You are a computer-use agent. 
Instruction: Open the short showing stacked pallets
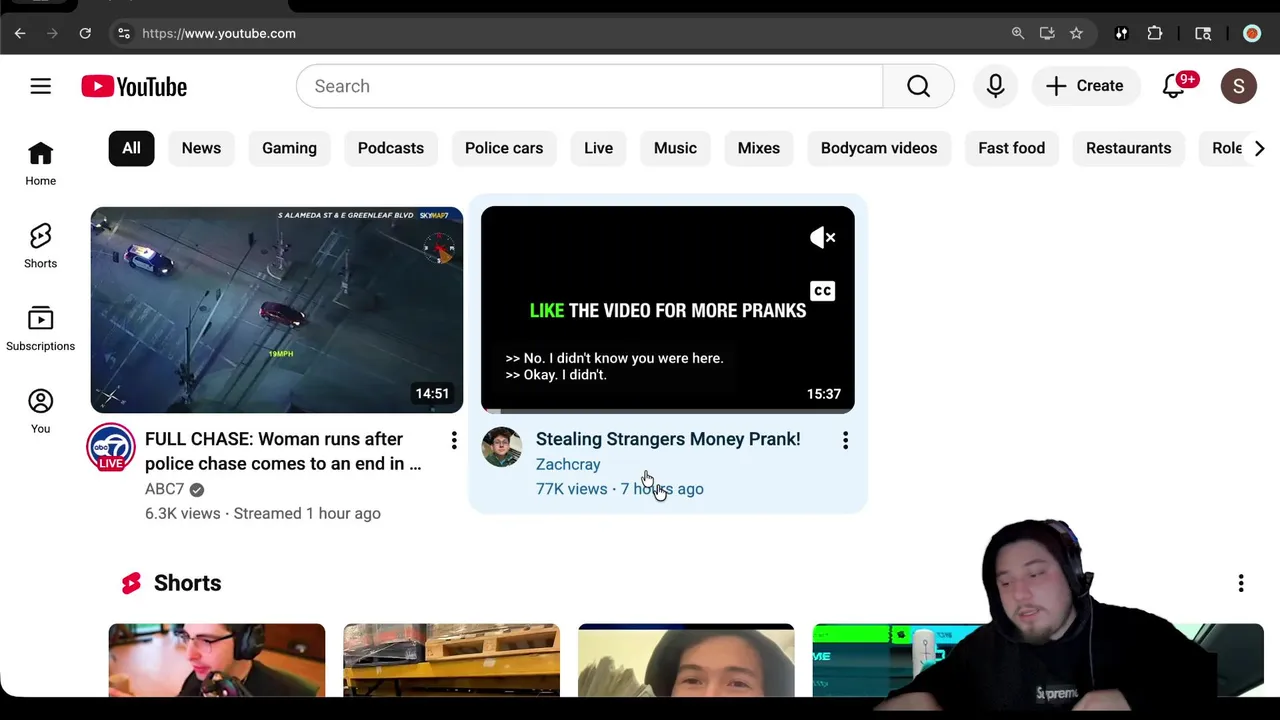pos(451,660)
